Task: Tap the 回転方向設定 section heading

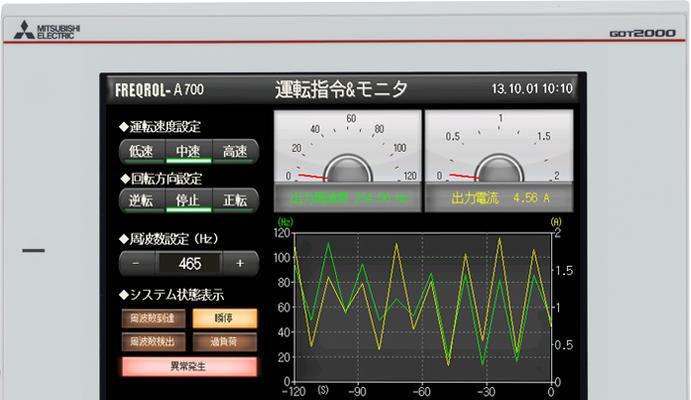Action: 161,179
